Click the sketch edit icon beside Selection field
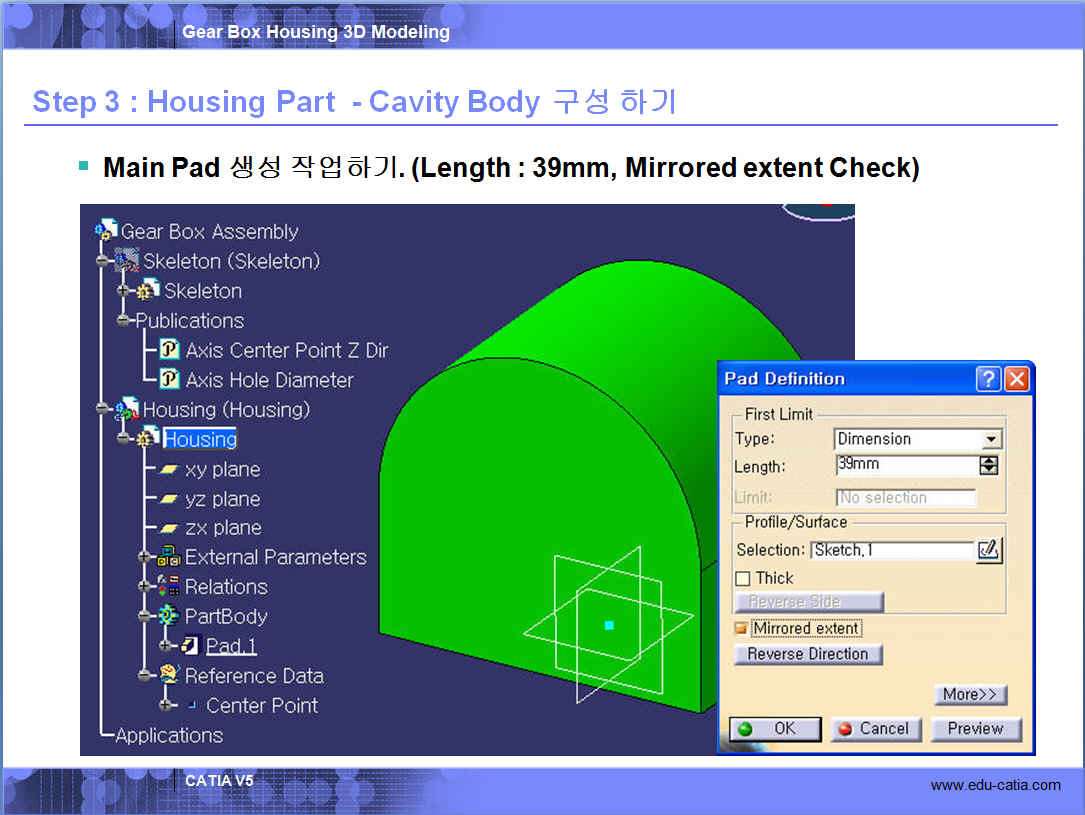This screenshot has width=1085, height=815. tap(988, 550)
